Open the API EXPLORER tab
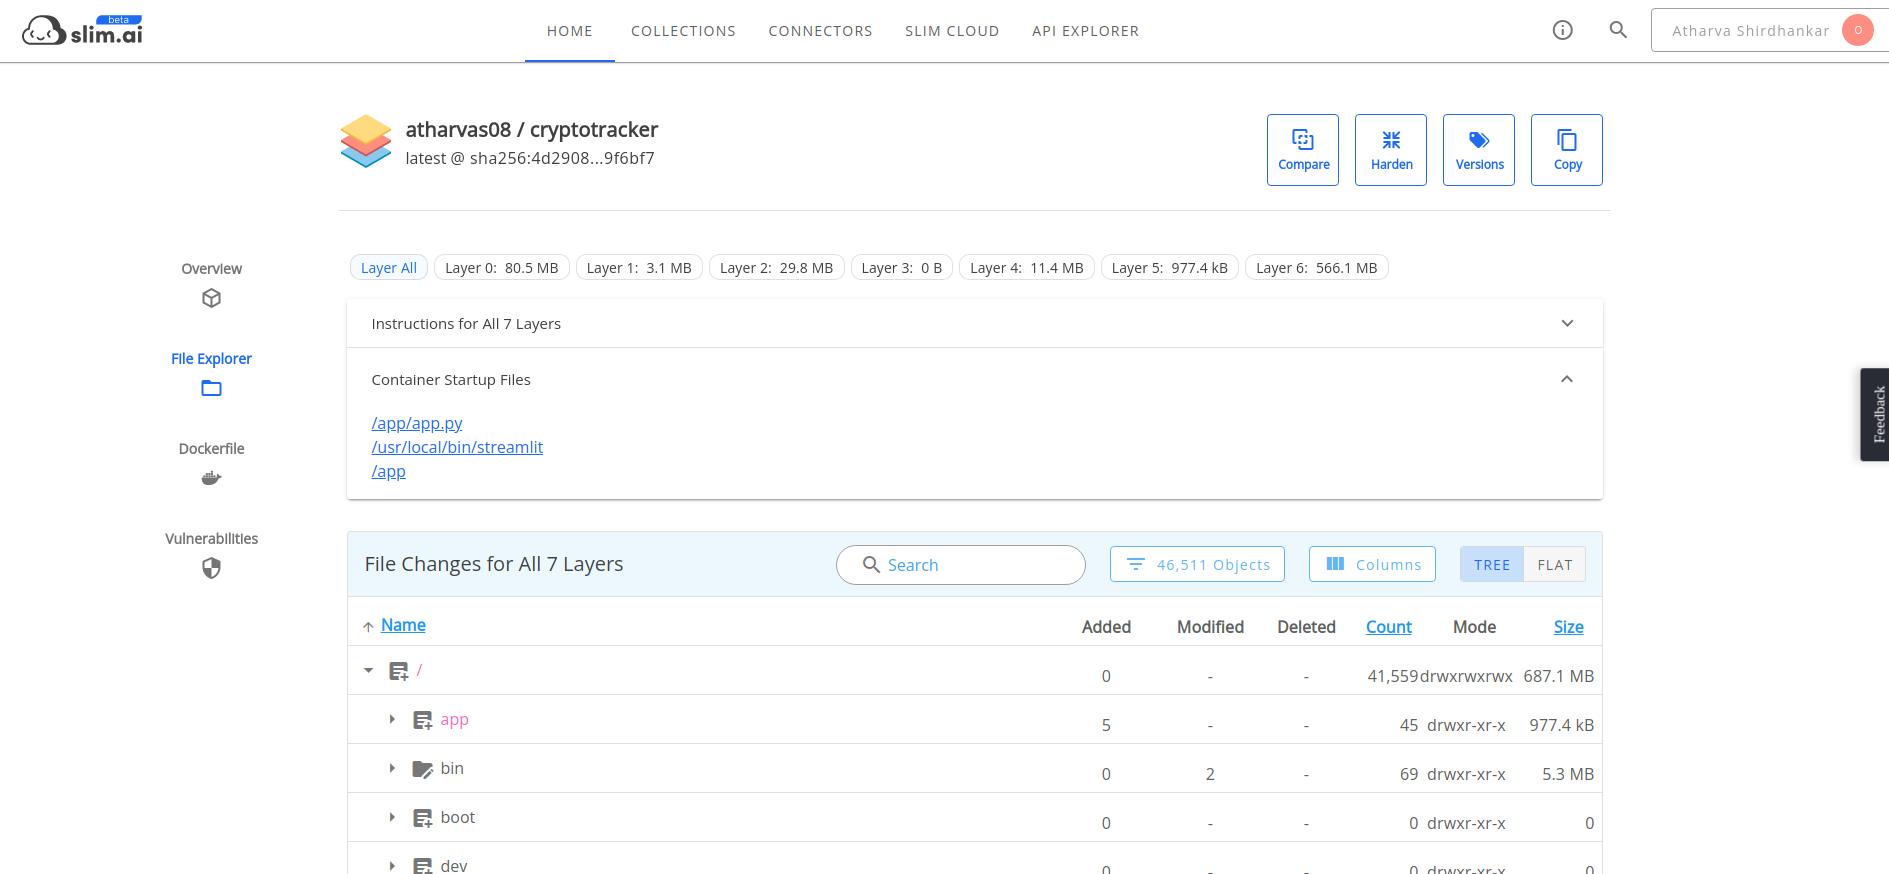The width and height of the screenshot is (1889, 874). click(x=1085, y=31)
